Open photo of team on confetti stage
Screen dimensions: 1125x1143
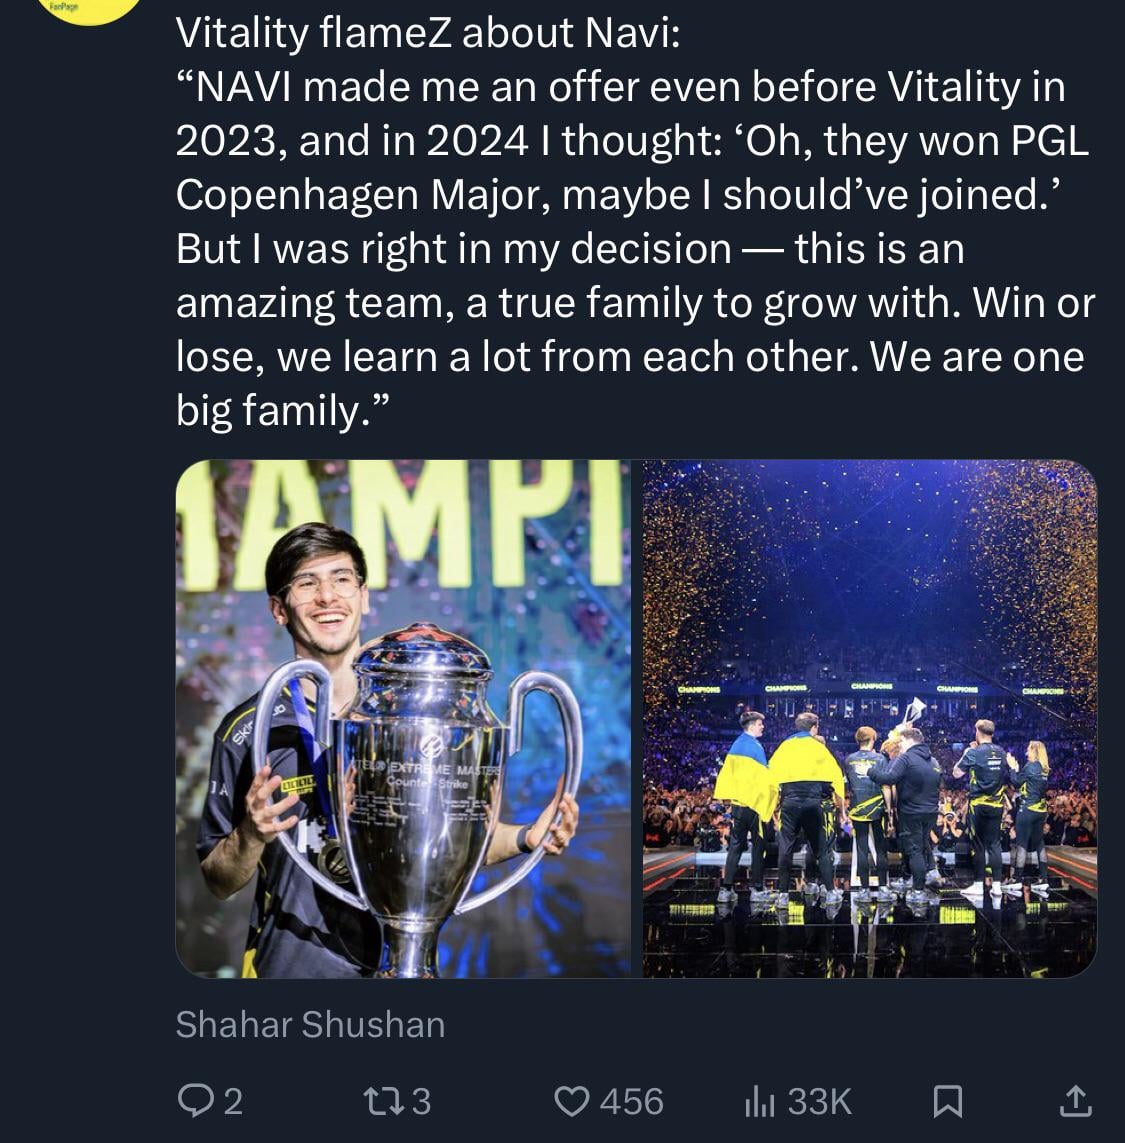click(869, 718)
